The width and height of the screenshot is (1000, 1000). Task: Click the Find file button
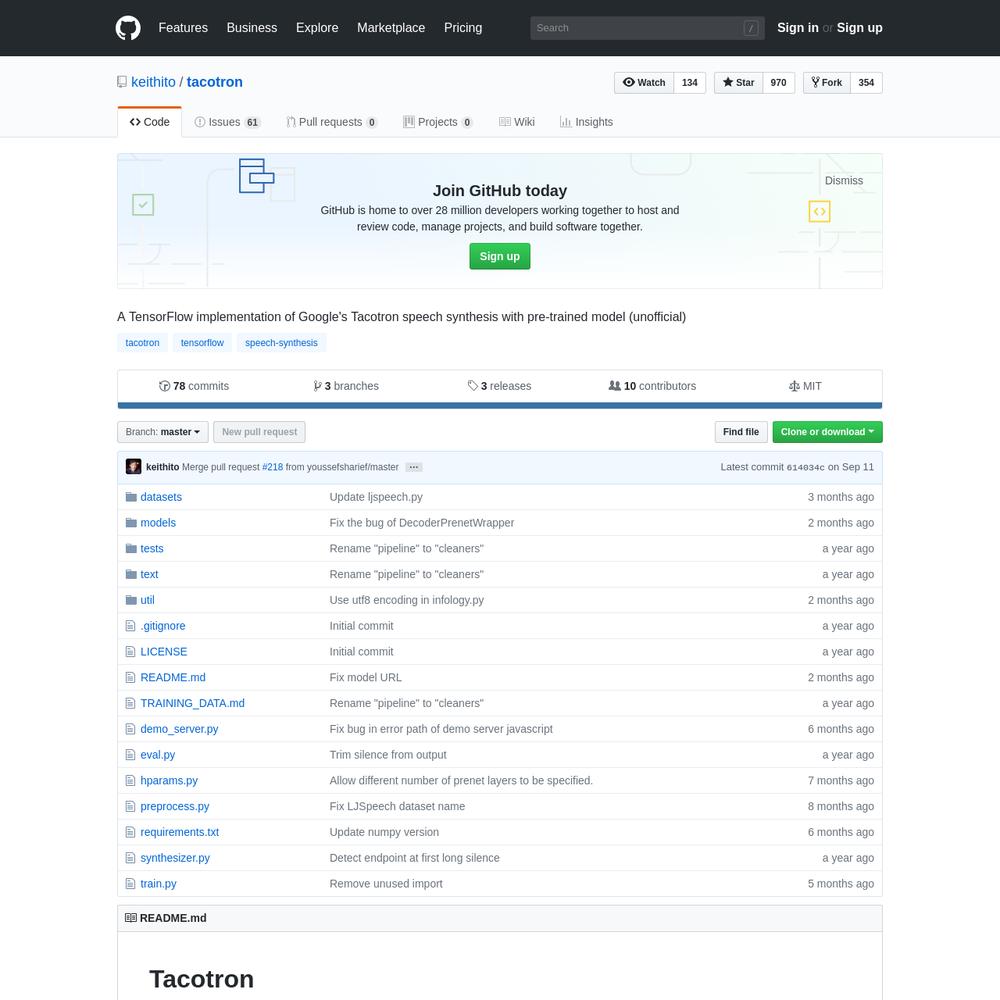coord(740,432)
